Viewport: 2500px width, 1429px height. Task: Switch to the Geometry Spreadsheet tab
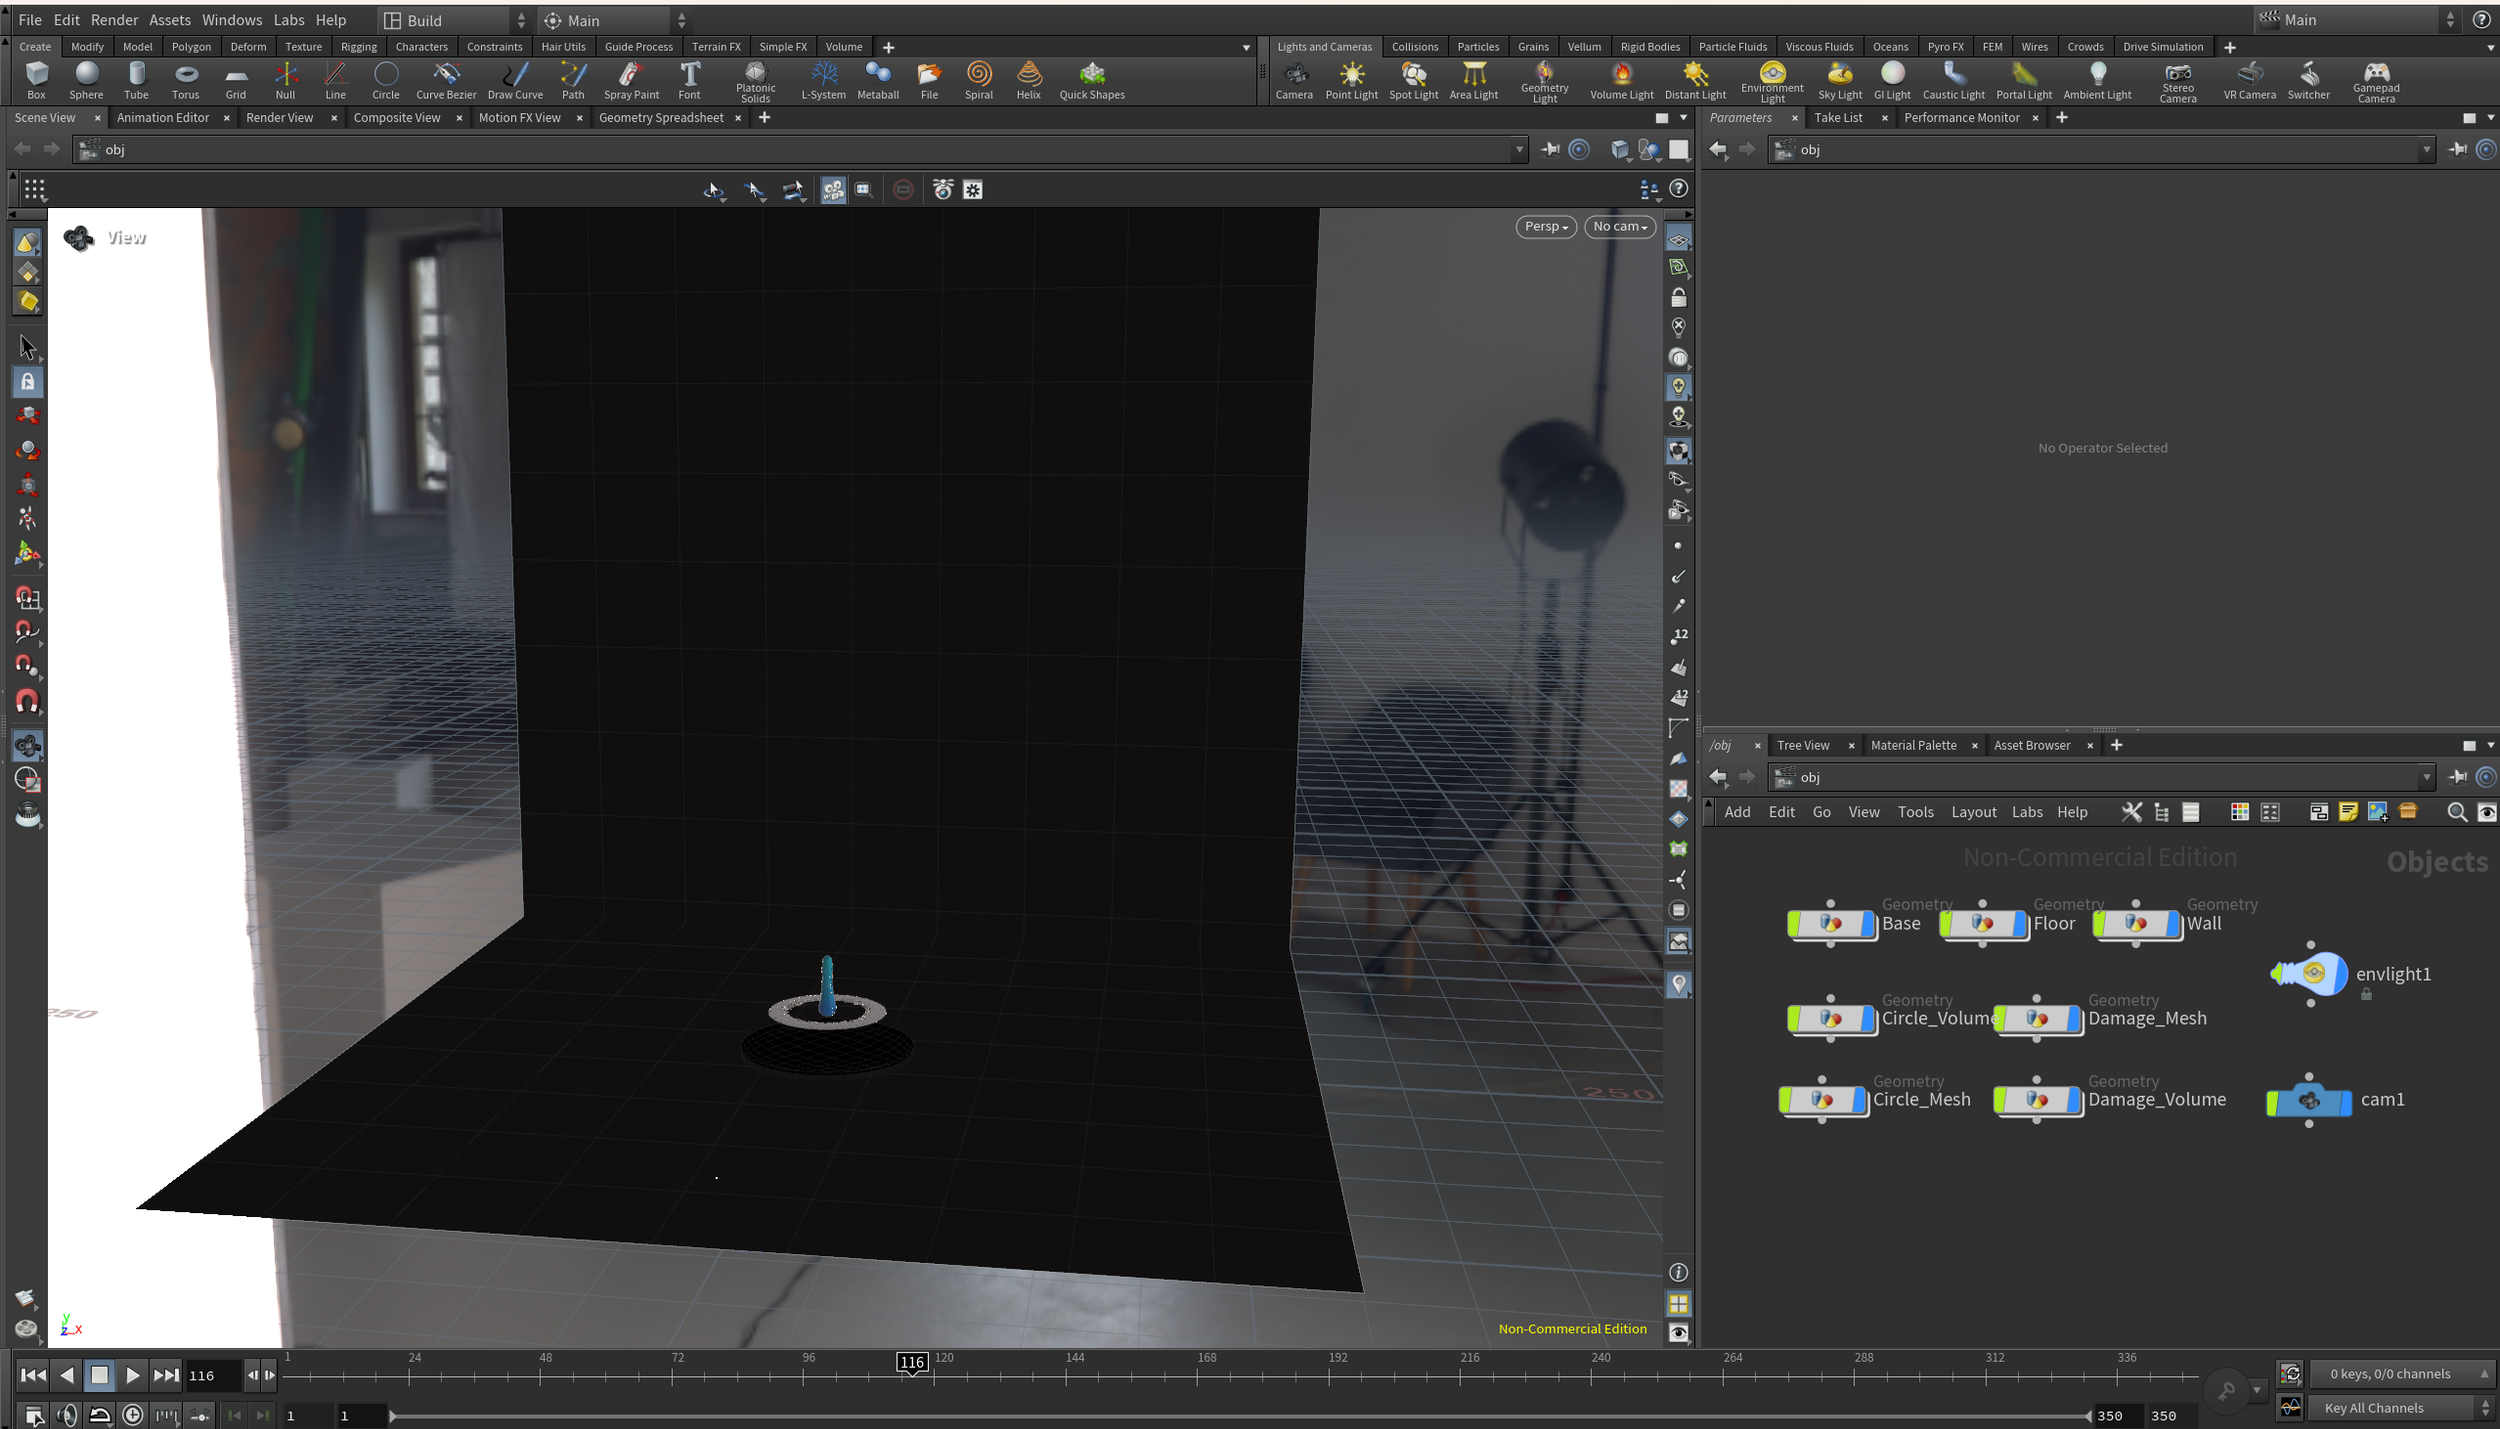click(x=660, y=118)
